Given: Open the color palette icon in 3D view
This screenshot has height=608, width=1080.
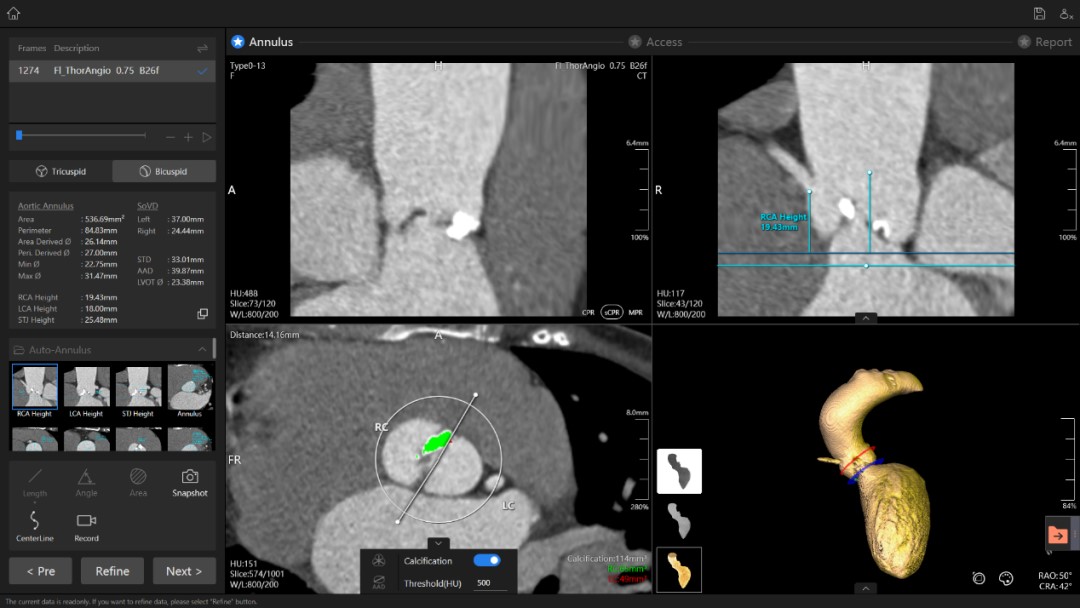Looking at the screenshot, I should pos(1006,578).
